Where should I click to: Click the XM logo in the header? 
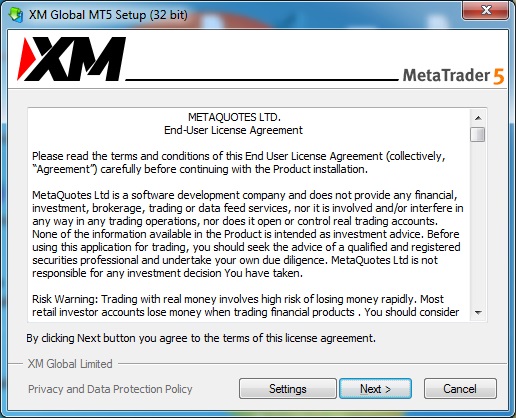[71, 59]
